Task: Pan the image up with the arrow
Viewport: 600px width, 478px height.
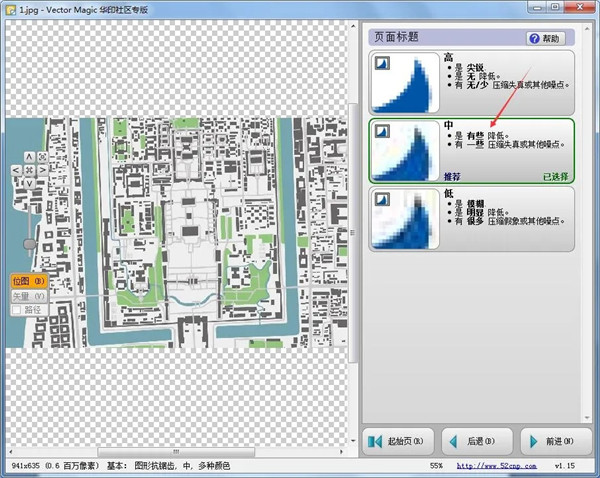Action: click(28, 157)
